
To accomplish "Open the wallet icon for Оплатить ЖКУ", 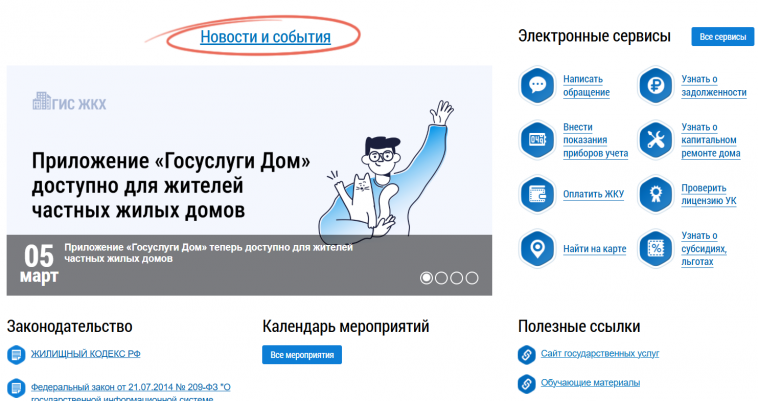I will [538, 194].
